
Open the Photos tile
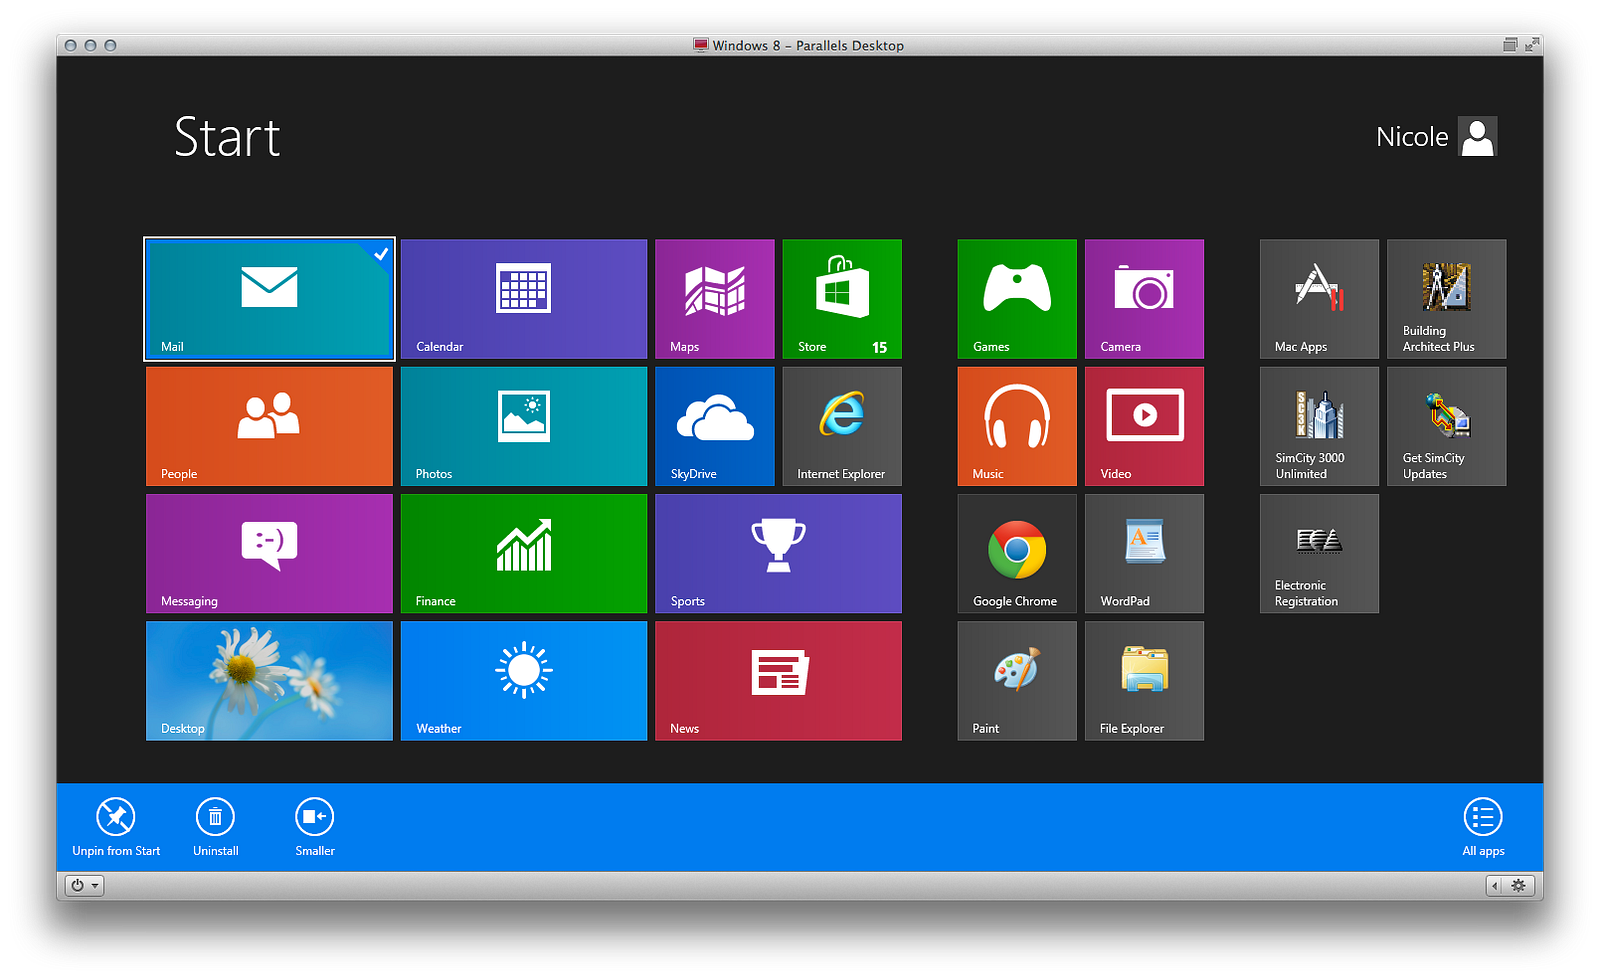click(x=524, y=426)
